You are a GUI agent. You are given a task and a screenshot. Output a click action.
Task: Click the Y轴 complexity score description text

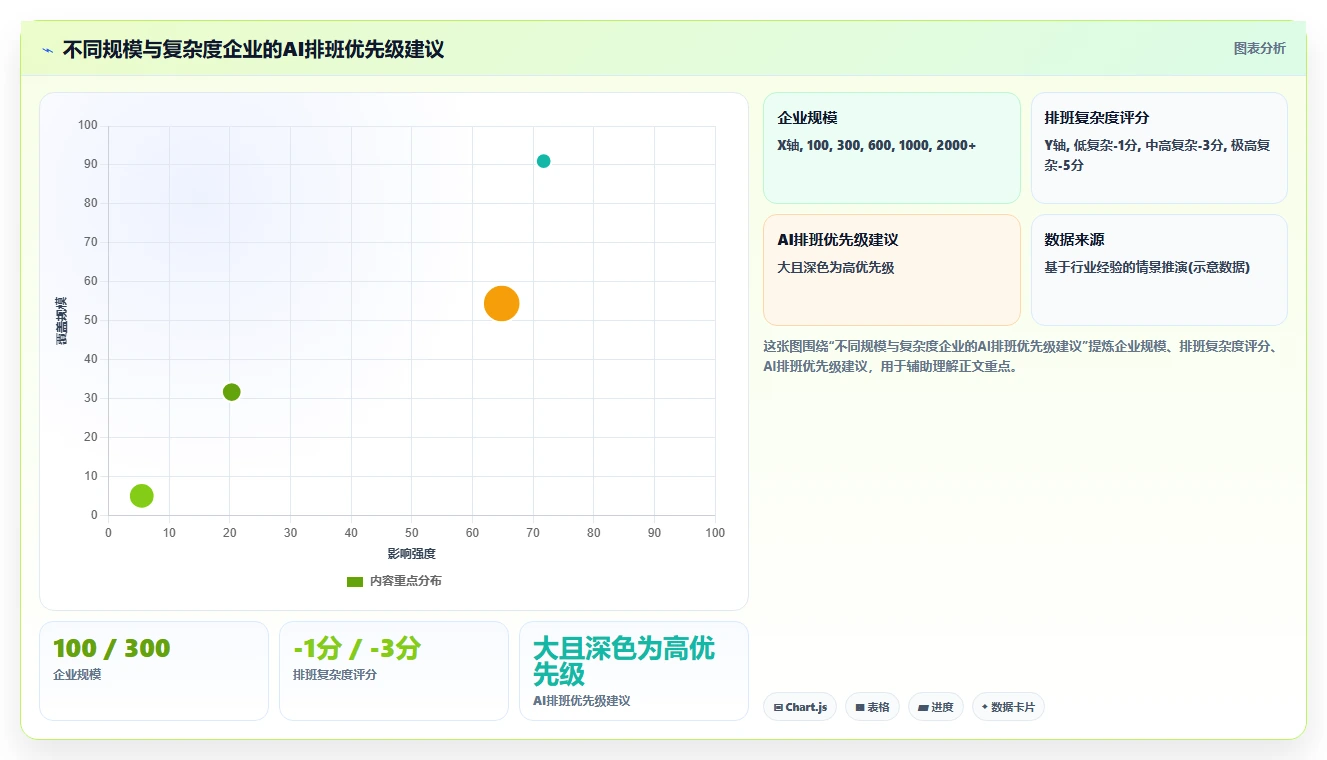click(1157, 155)
